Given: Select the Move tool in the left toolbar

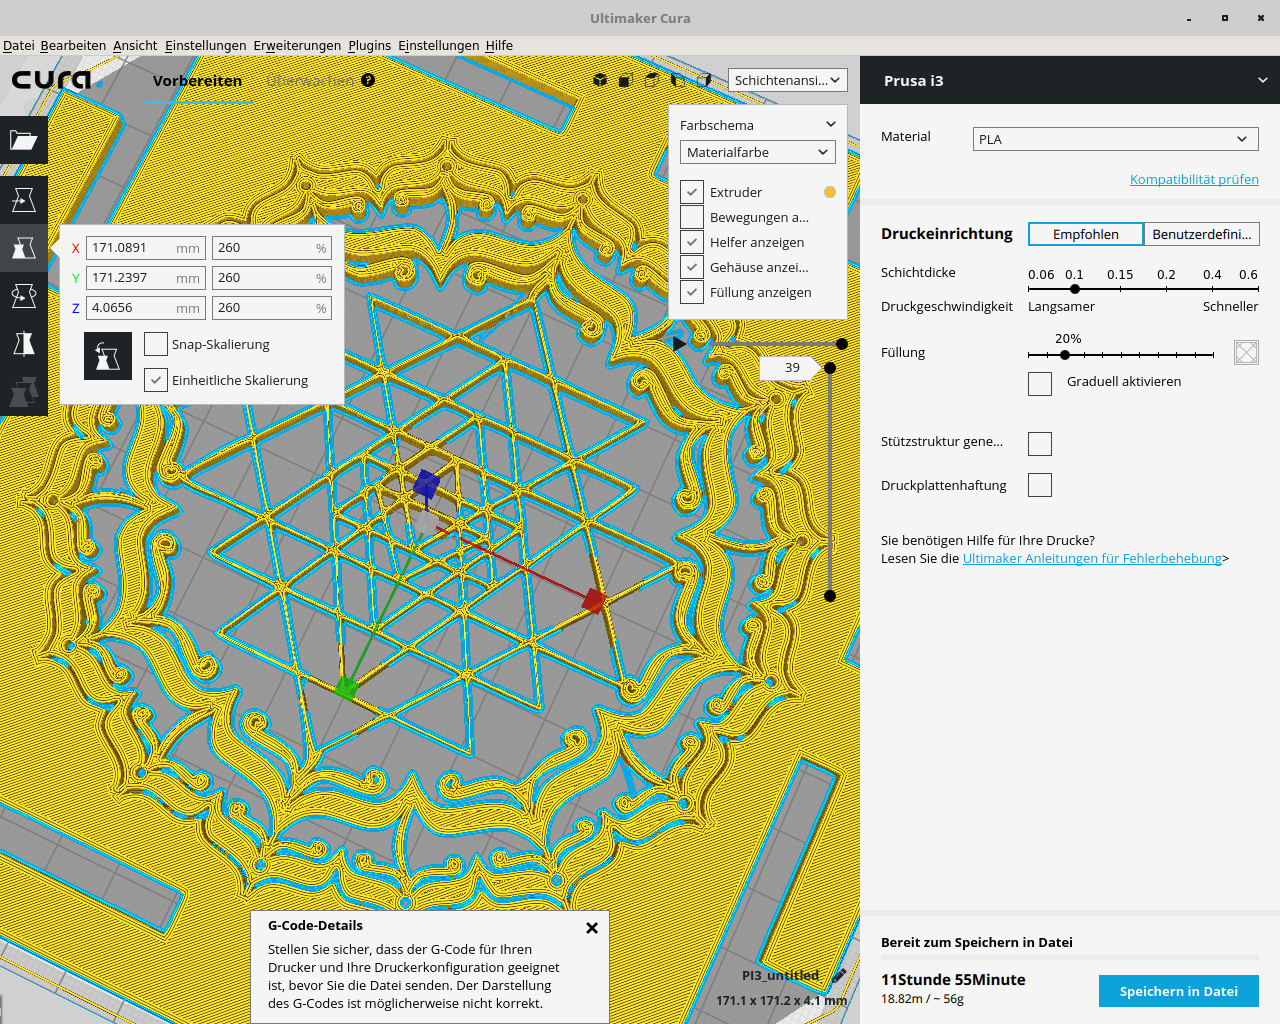Looking at the screenshot, I should click(x=24, y=200).
